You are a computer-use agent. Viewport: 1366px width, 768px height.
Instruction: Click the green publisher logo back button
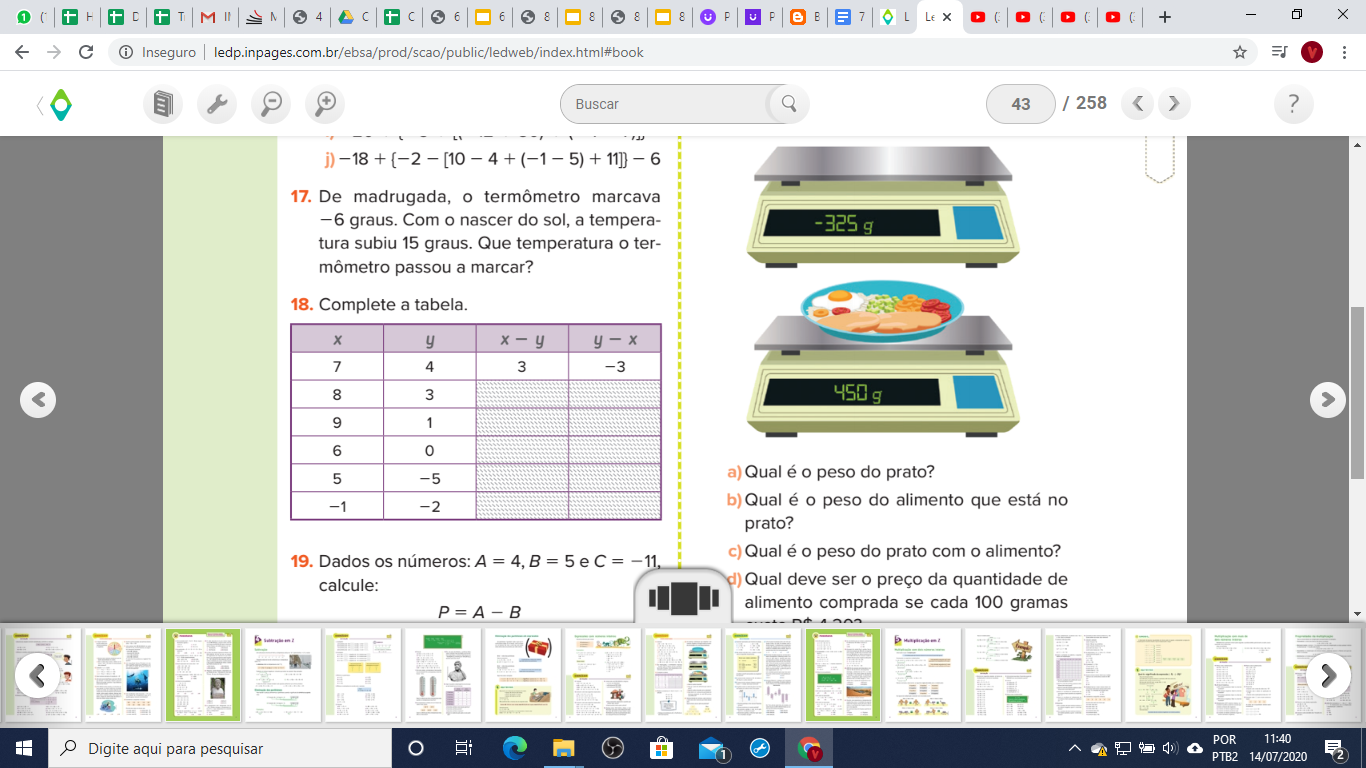click(x=55, y=104)
